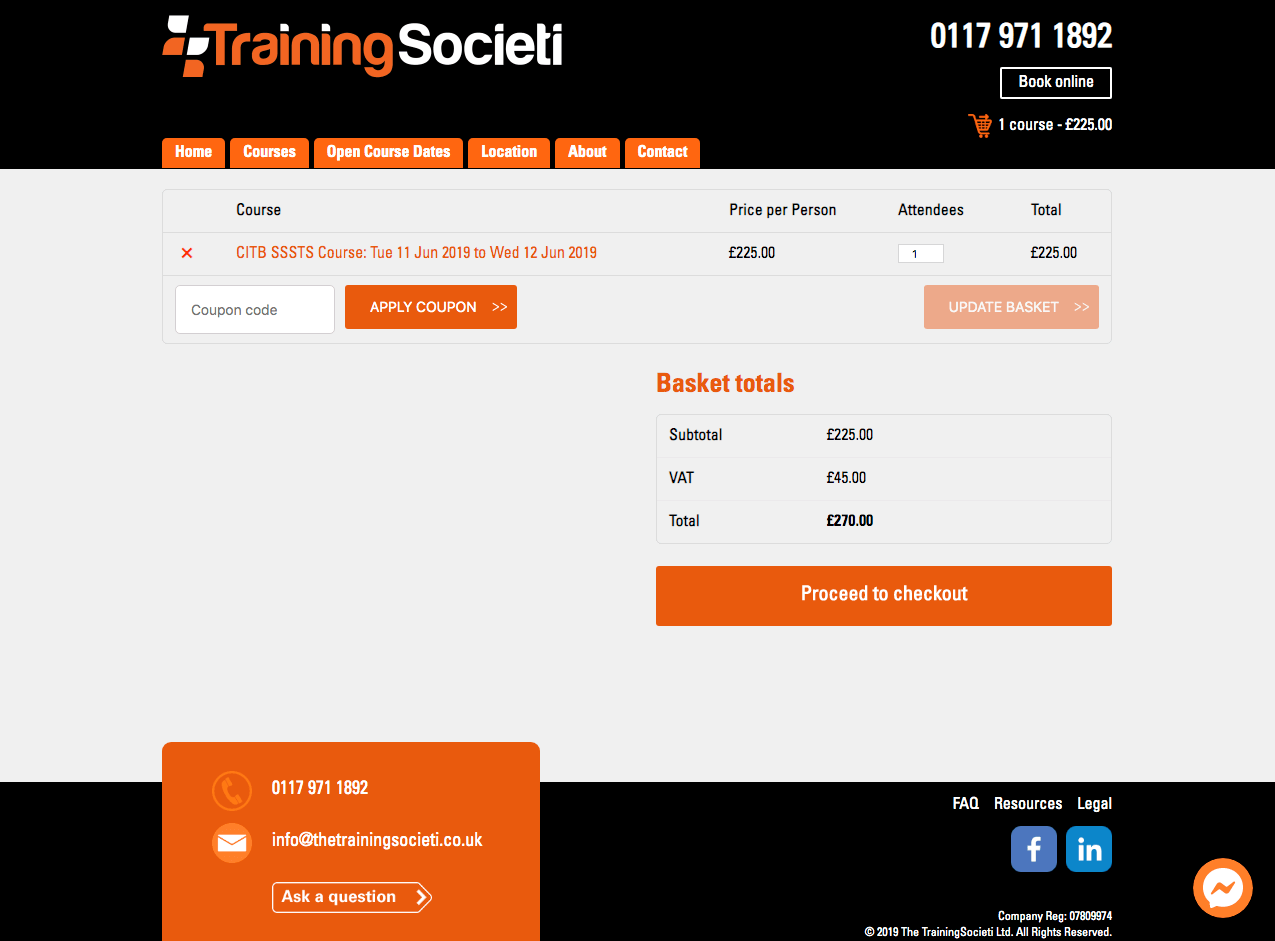This screenshot has width=1275, height=941.
Task: Go to the Home tab
Action: [194, 152]
